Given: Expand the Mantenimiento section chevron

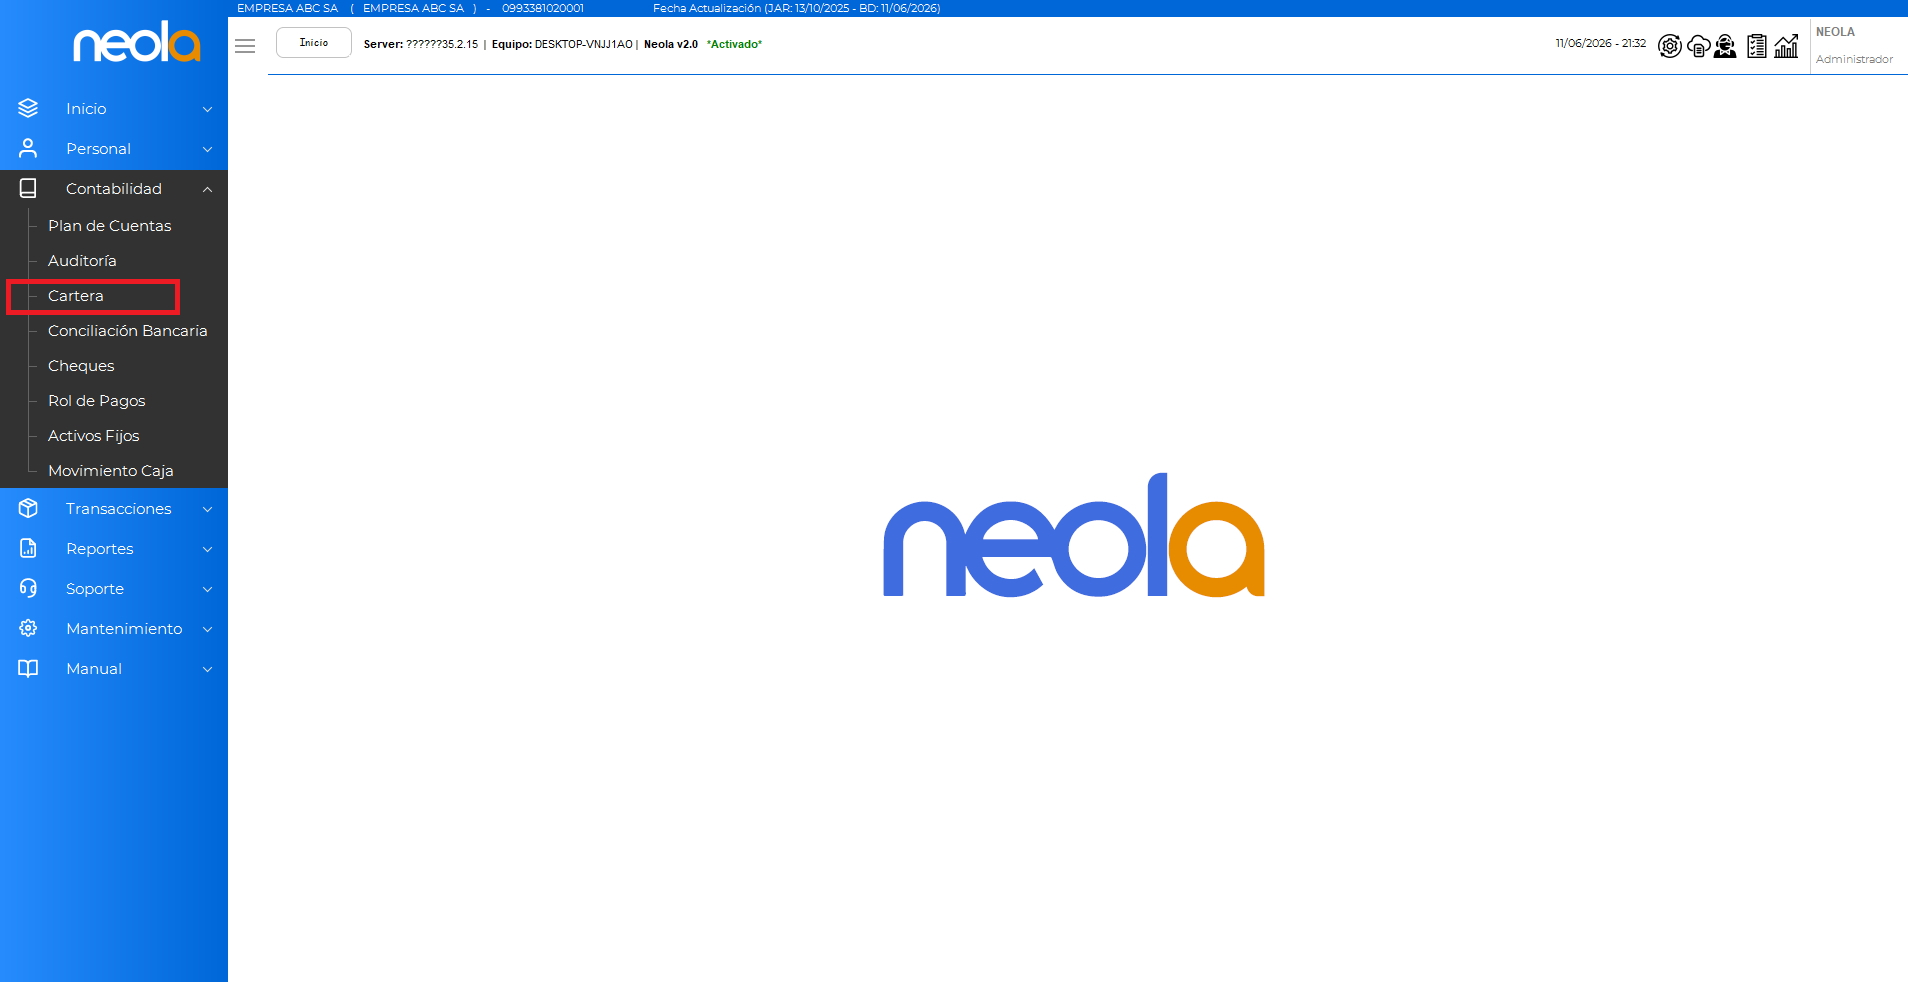Looking at the screenshot, I should (x=207, y=629).
